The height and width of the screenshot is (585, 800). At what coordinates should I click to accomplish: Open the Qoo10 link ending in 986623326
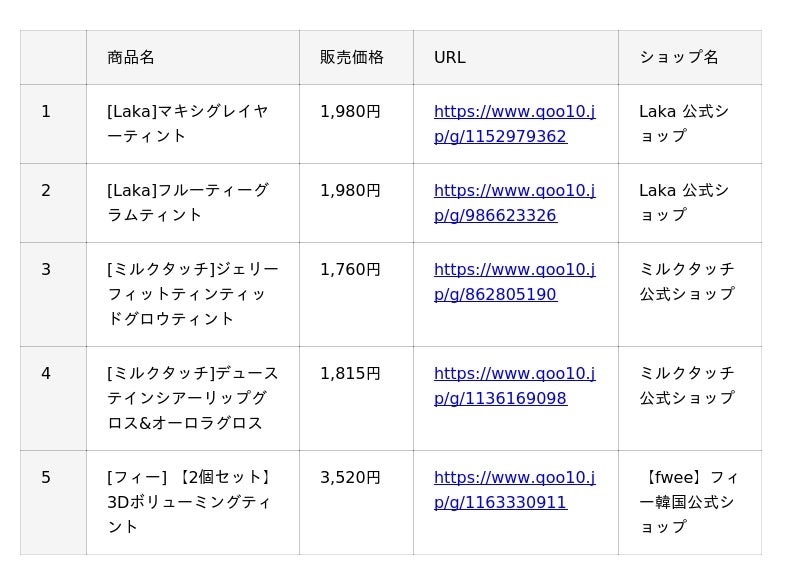coord(514,203)
